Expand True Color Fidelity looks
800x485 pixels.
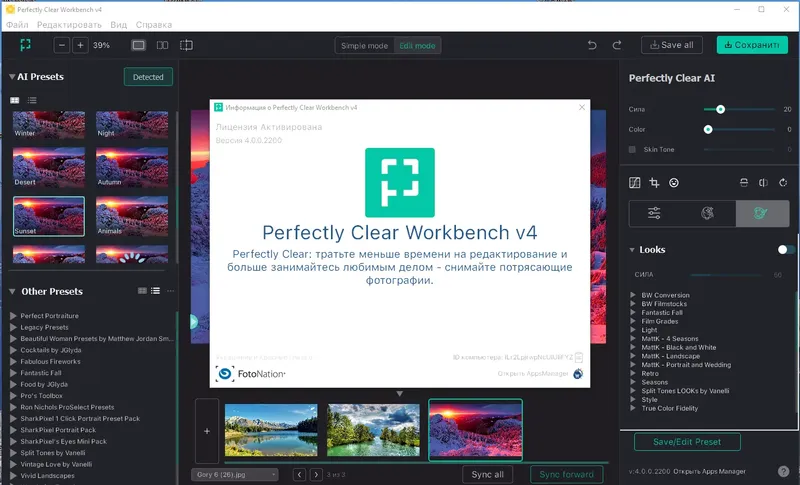coord(633,408)
